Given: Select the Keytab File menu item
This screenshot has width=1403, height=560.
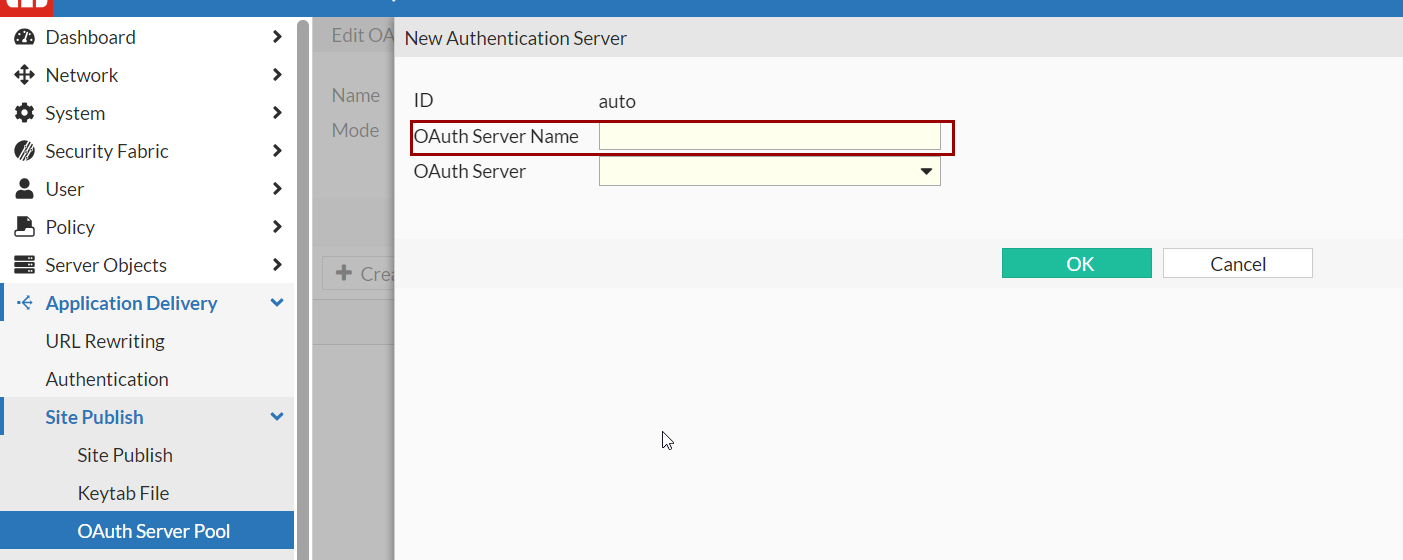Looking at the screenshot, I should (x=123, y=493).
